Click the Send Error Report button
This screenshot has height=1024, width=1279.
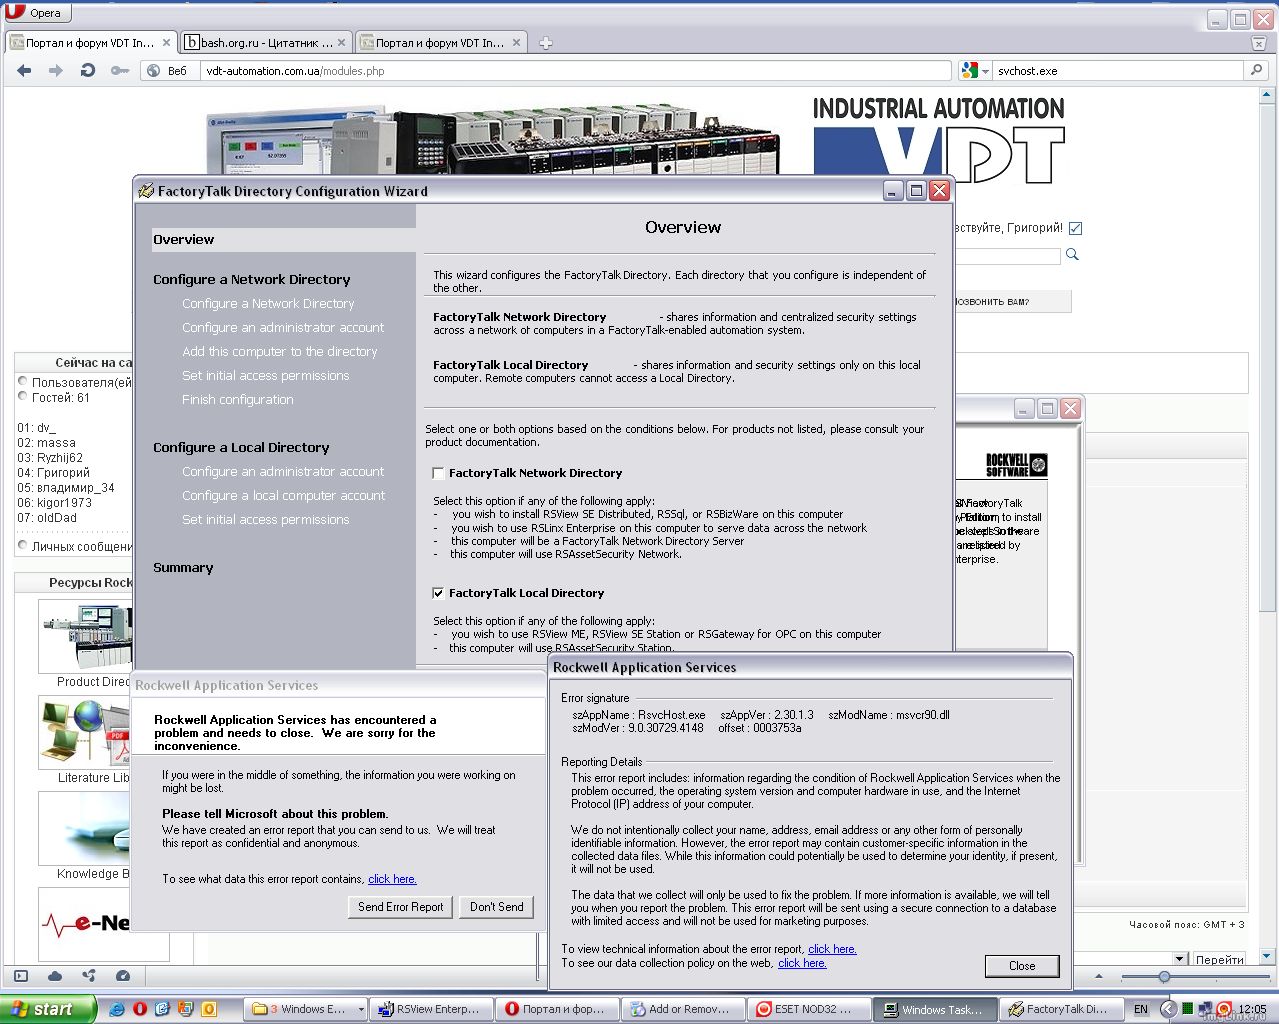(400, 907)
